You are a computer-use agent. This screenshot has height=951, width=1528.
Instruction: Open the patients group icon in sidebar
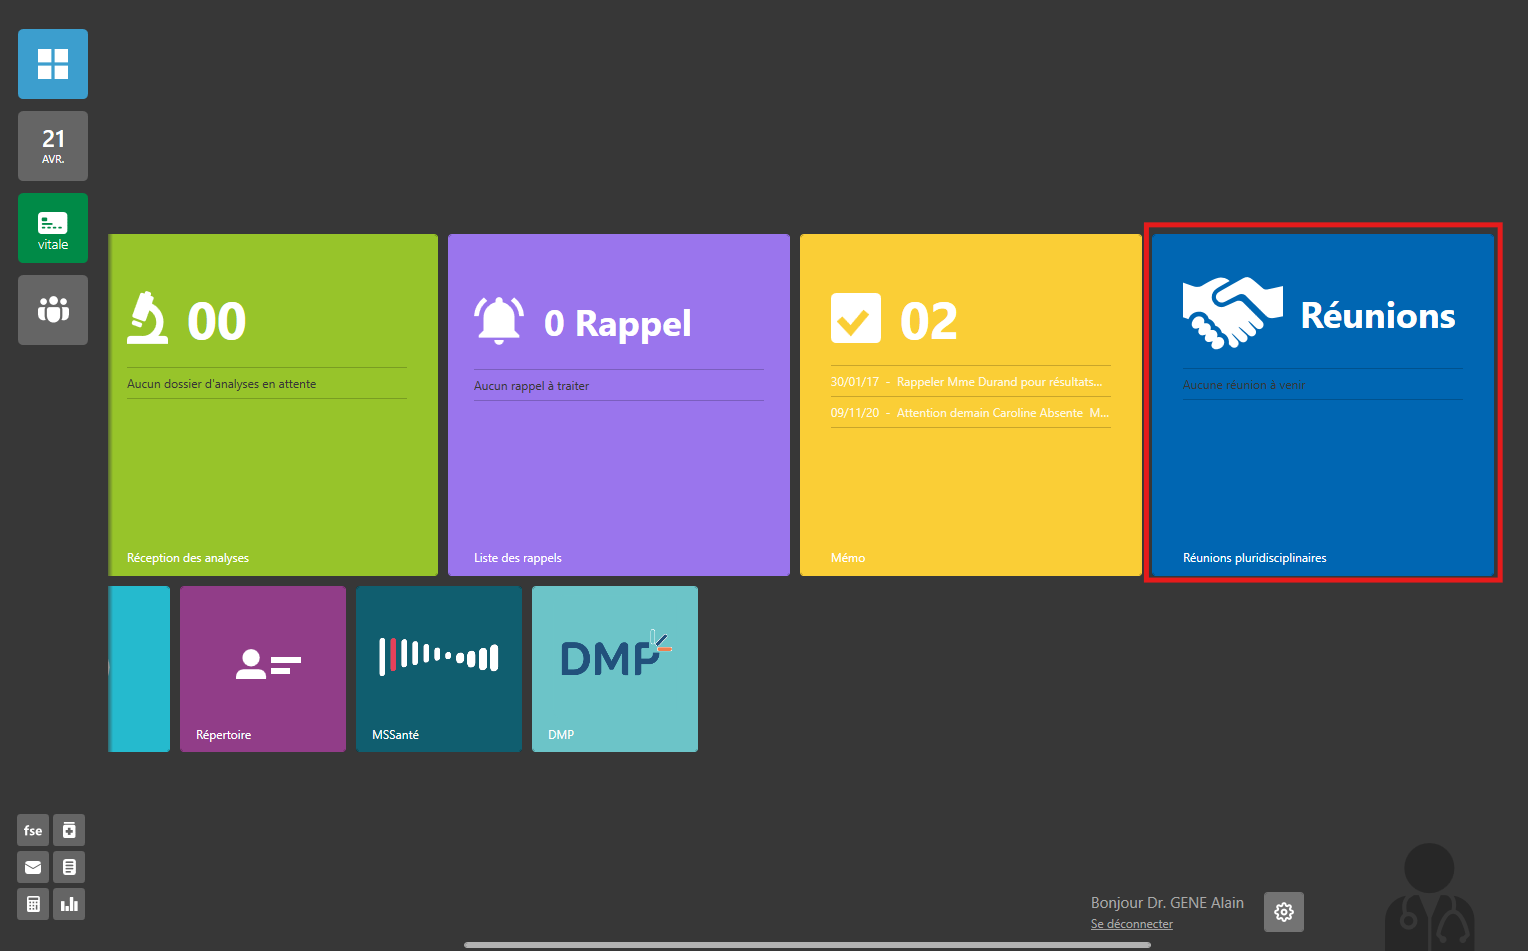[53, 310]
